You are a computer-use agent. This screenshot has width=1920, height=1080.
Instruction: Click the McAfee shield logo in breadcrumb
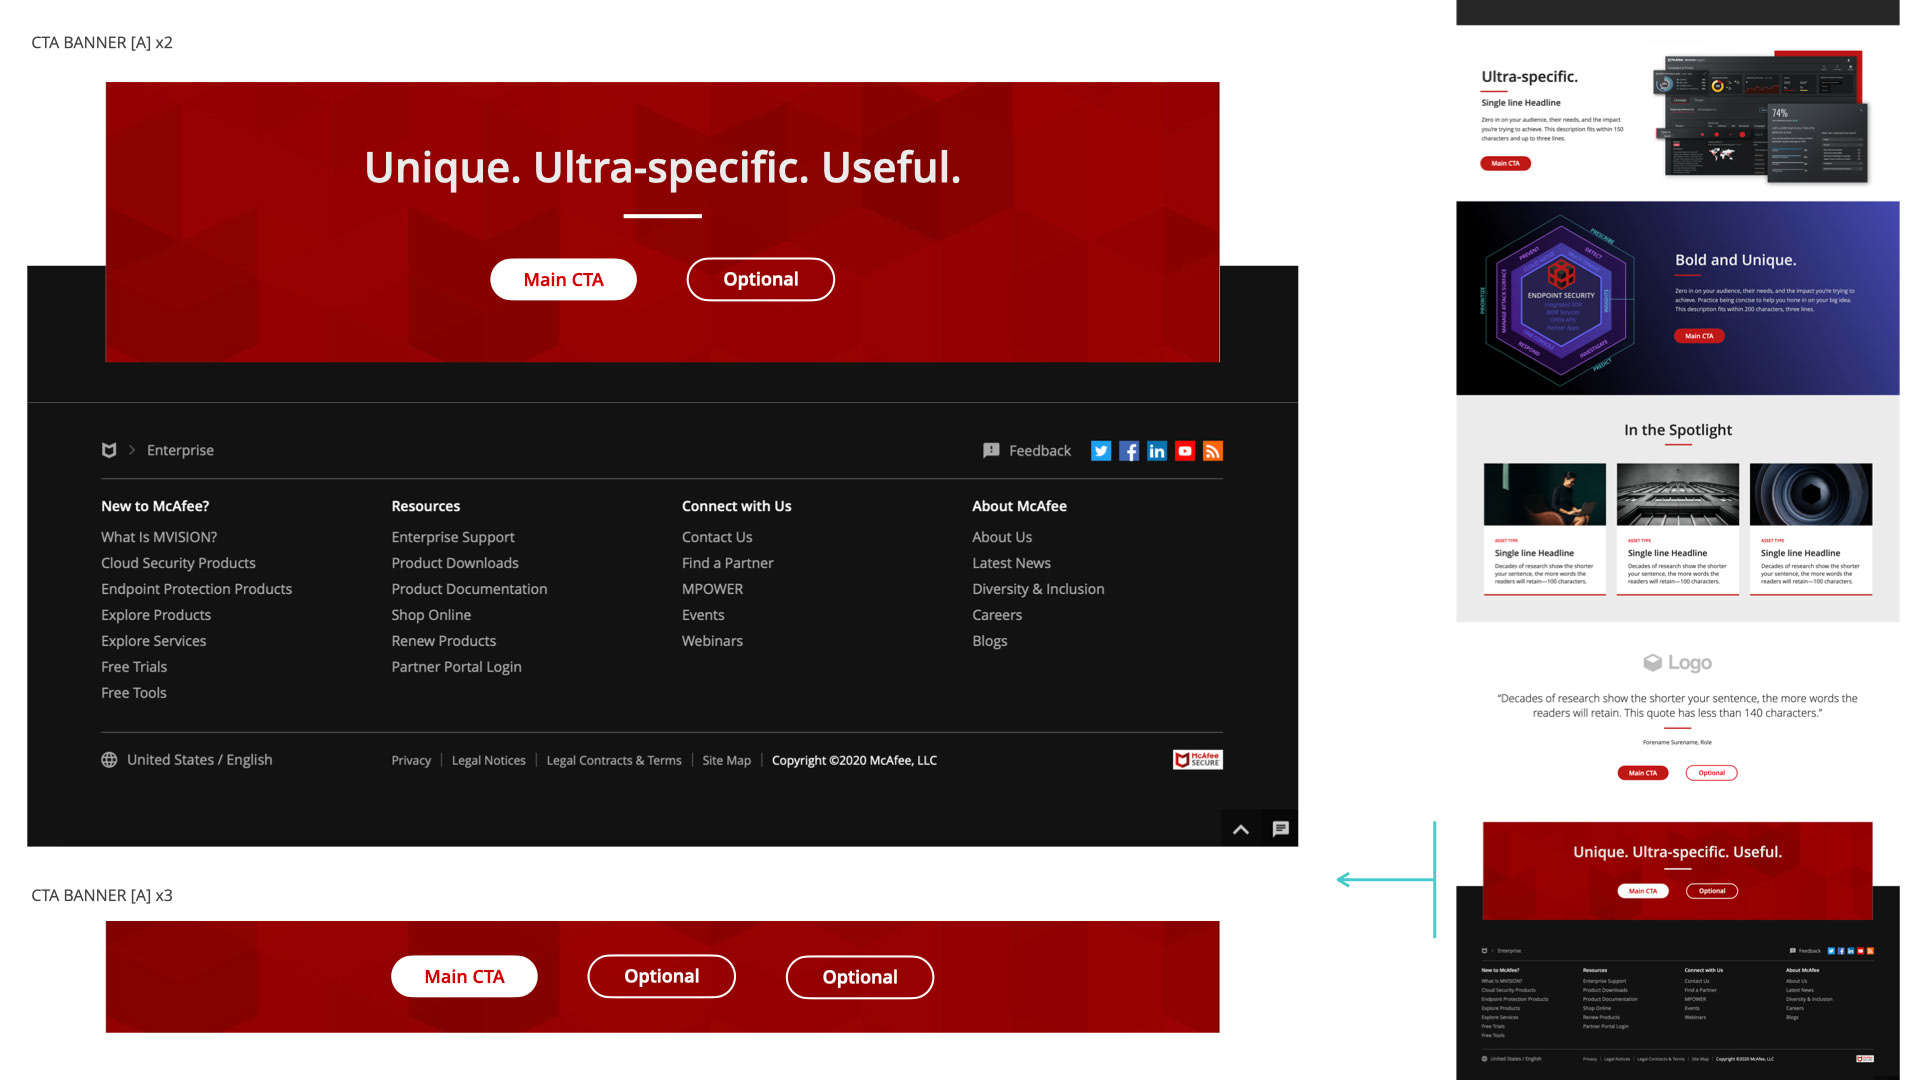coord(109,450)
